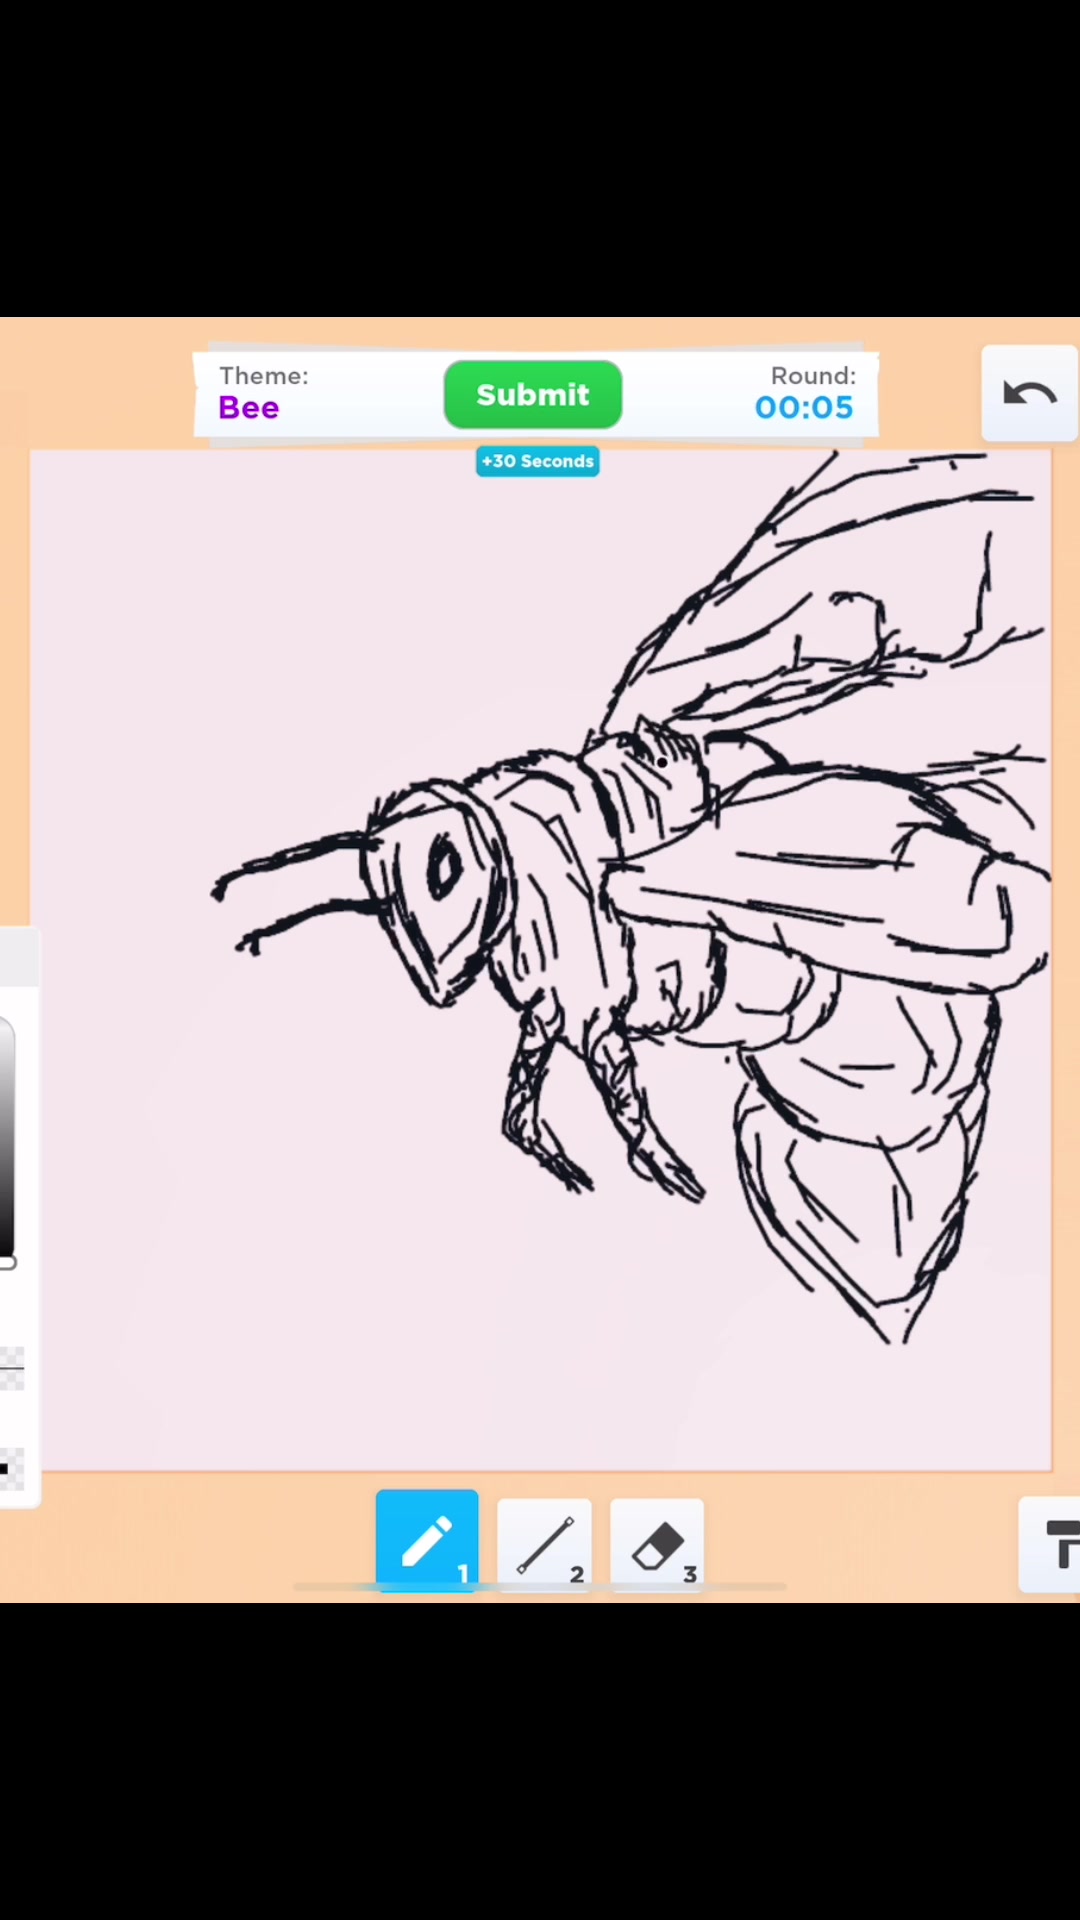Click the gray header of the color panel
1080x1920 pixels.
(x=18, y=958)
